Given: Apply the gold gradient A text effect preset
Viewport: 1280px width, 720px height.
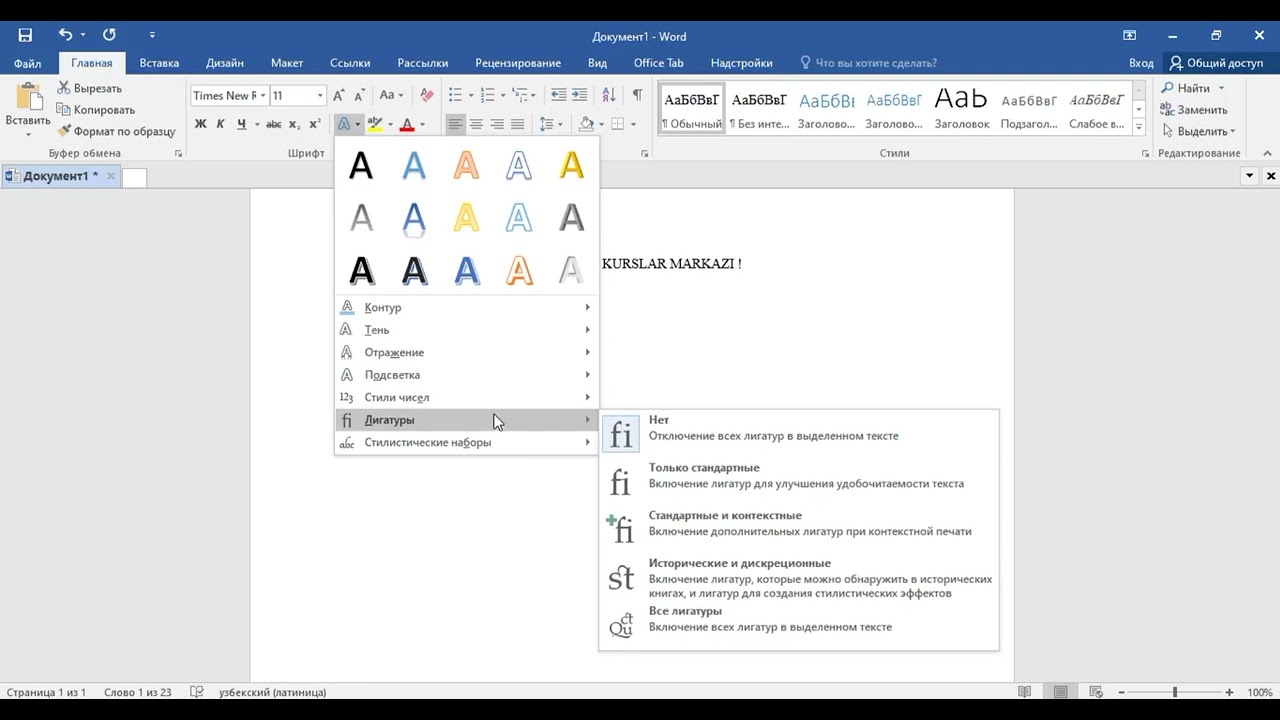Looking at the screenshot, I should pyautogui.click(x=571, y=165).
